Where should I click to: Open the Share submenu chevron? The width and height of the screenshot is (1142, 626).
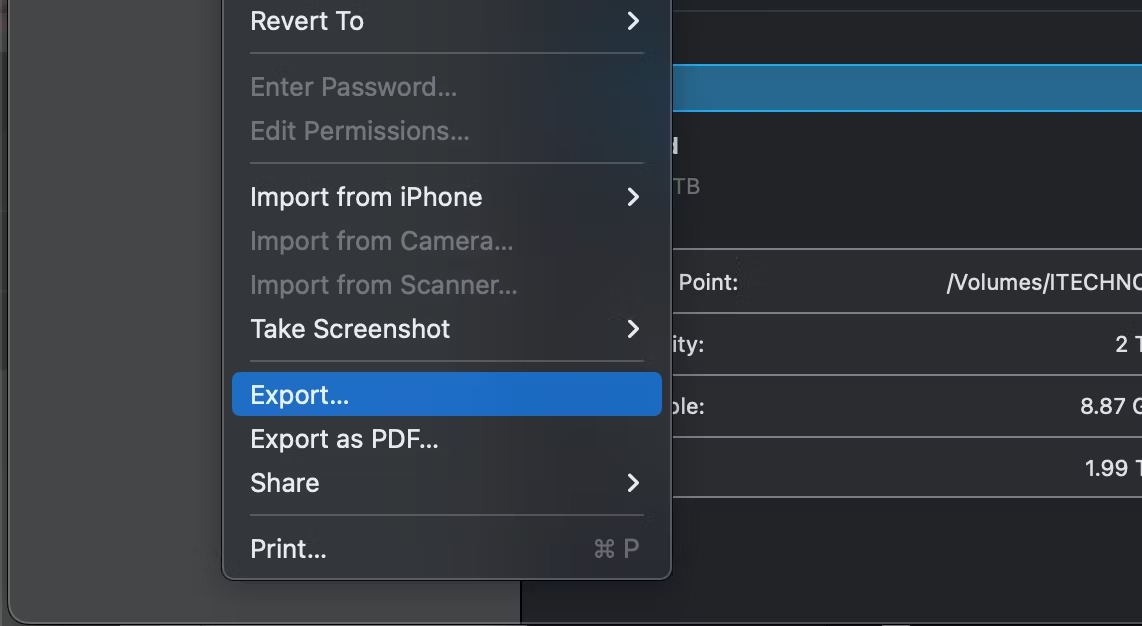click(x=633, y=483)
